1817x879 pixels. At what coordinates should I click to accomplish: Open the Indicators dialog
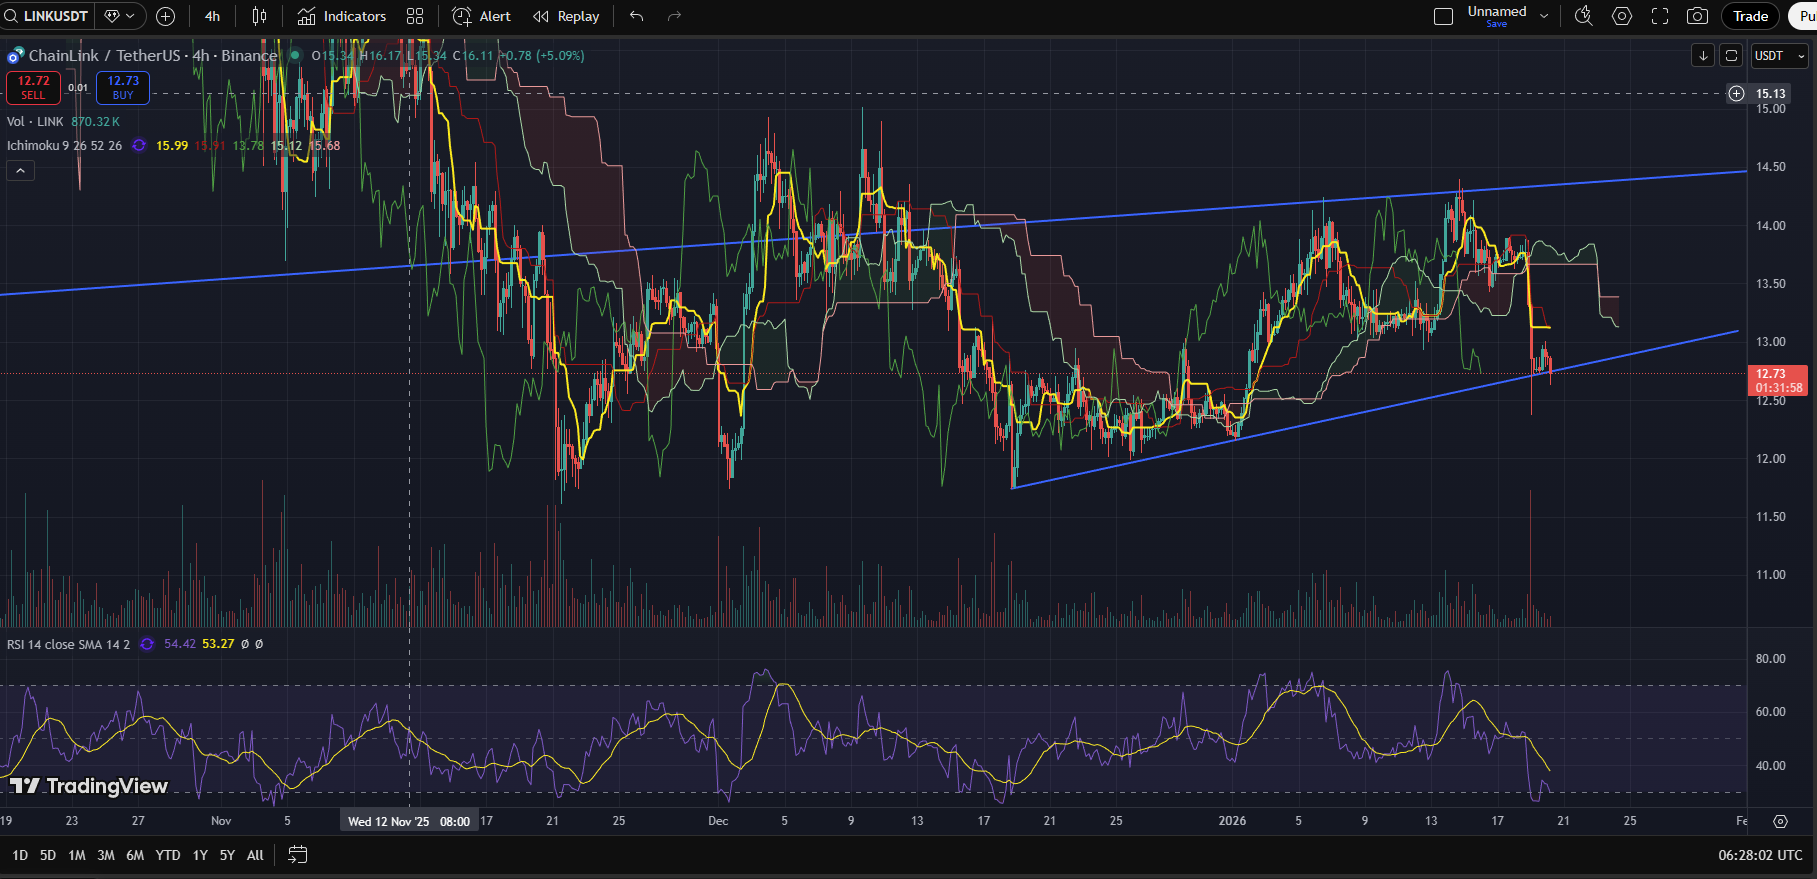(342, 16)
